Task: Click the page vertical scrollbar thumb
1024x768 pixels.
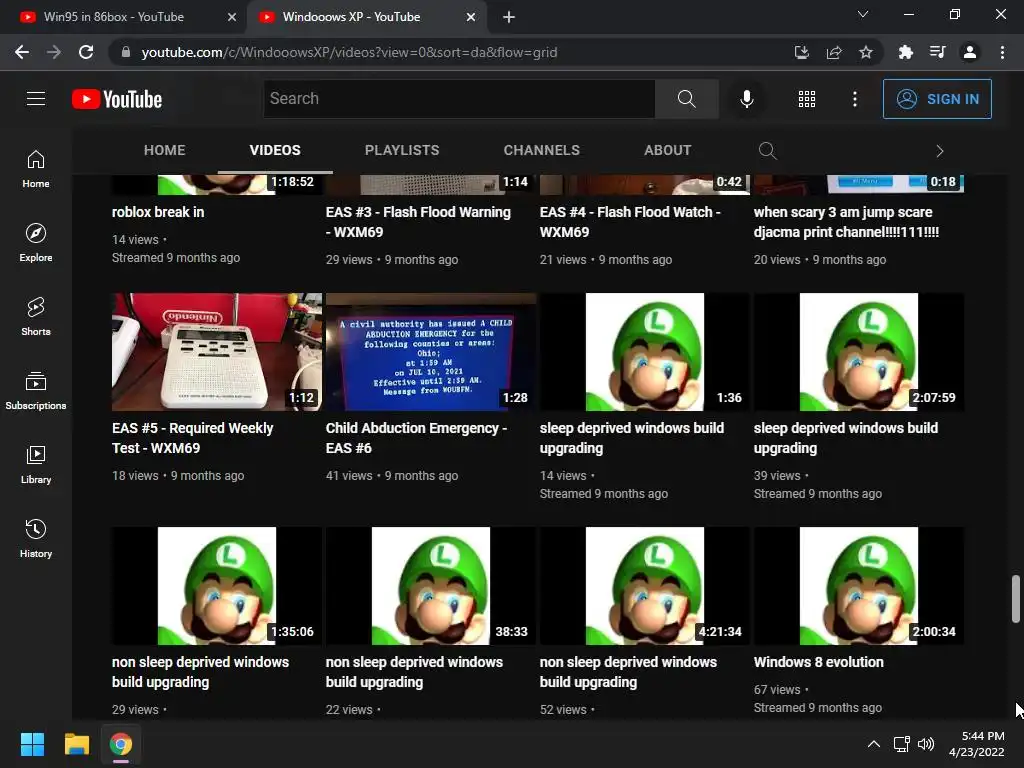Action: tap(1015, 599)
